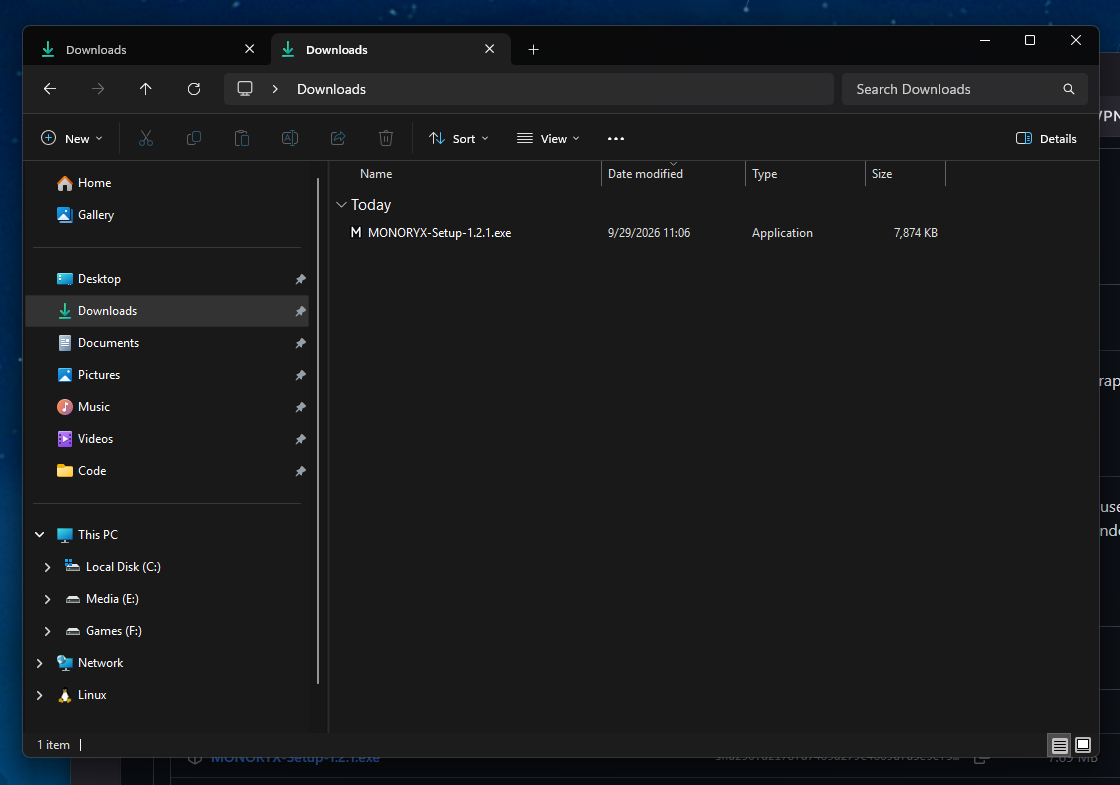
Task: Click the PC icon in address bar
Action: (245, 89)
